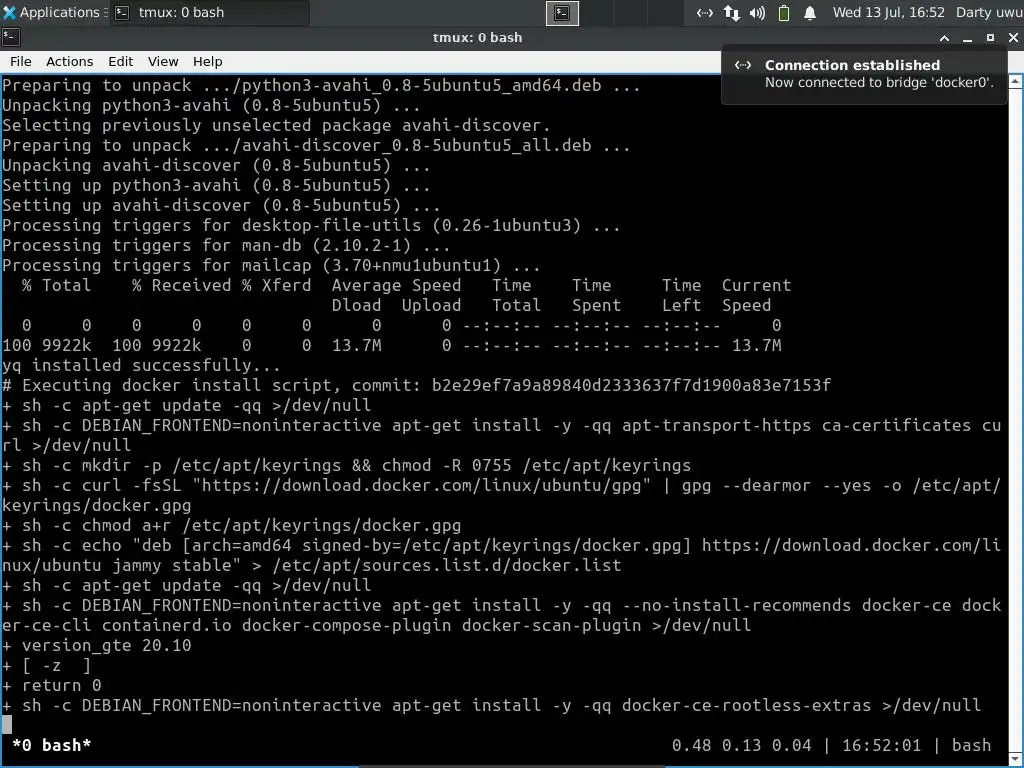Click the terminal cursor block on the last line
This screenshot has height=768, width=1024.
click(7, 724)
